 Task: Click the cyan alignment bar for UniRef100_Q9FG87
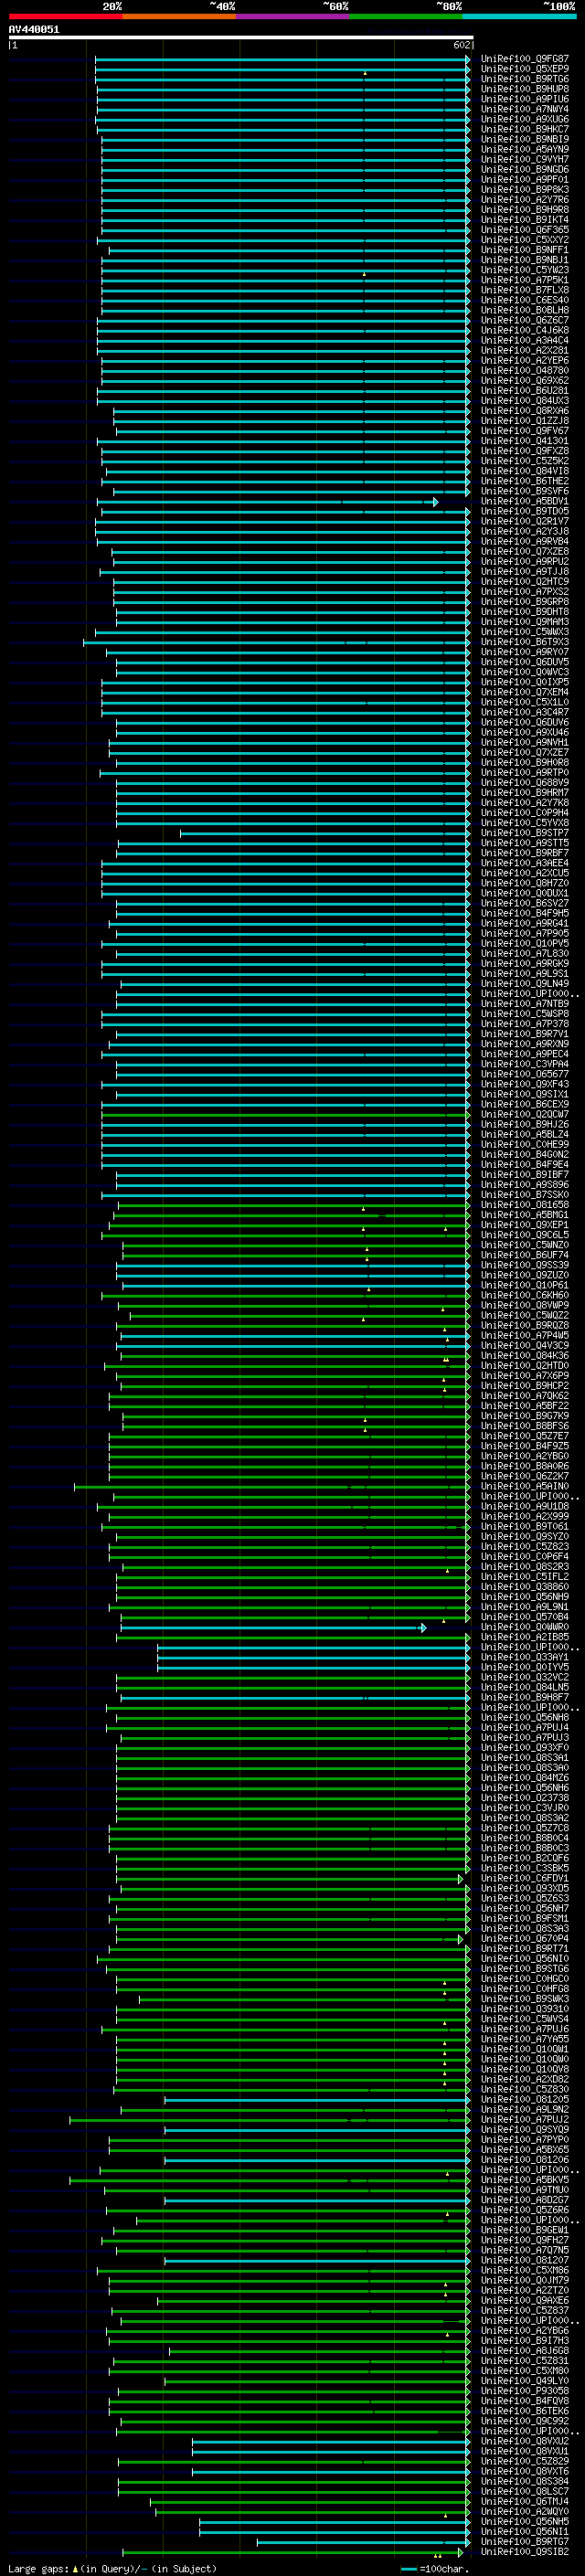[x=282, y=59]
